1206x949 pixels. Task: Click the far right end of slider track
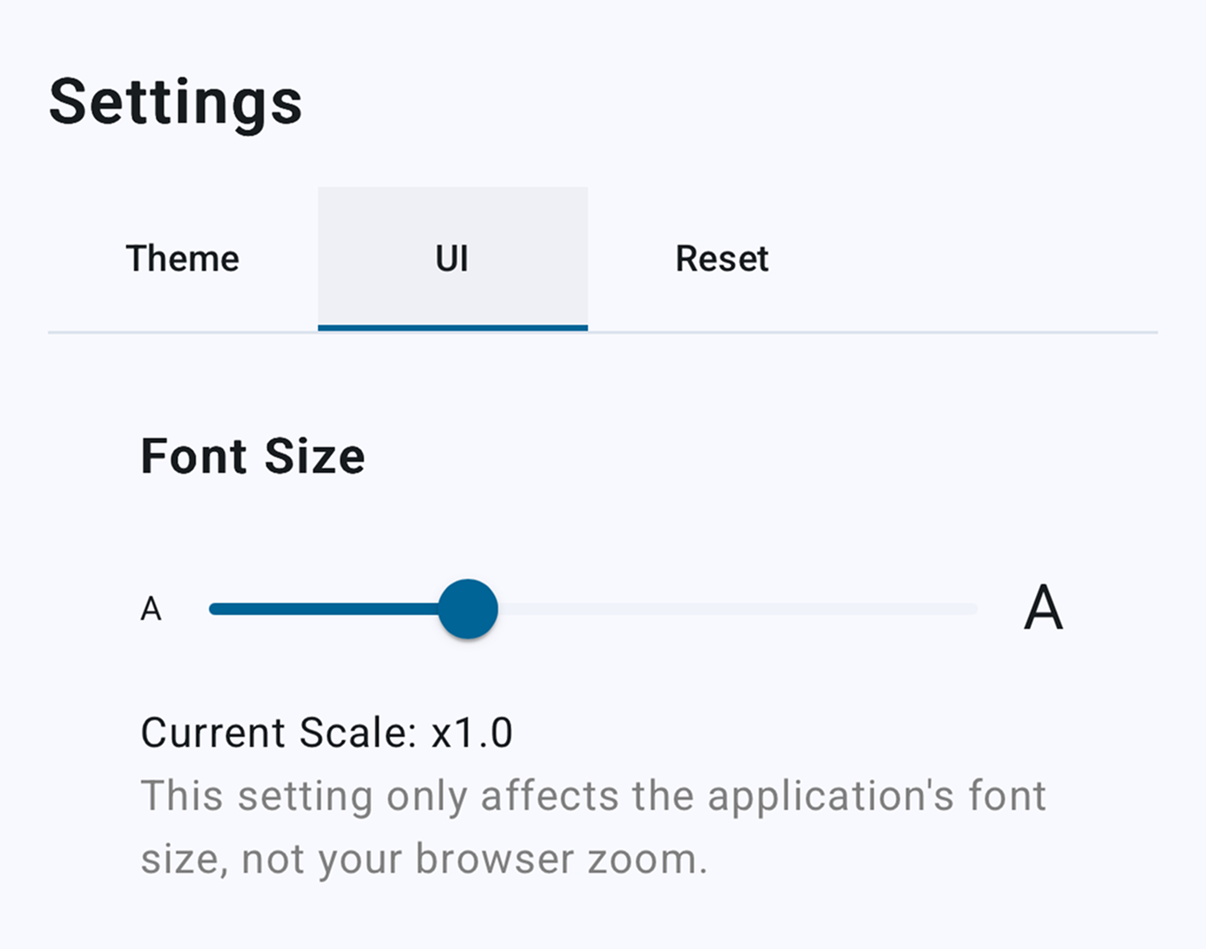coord(971,609)
